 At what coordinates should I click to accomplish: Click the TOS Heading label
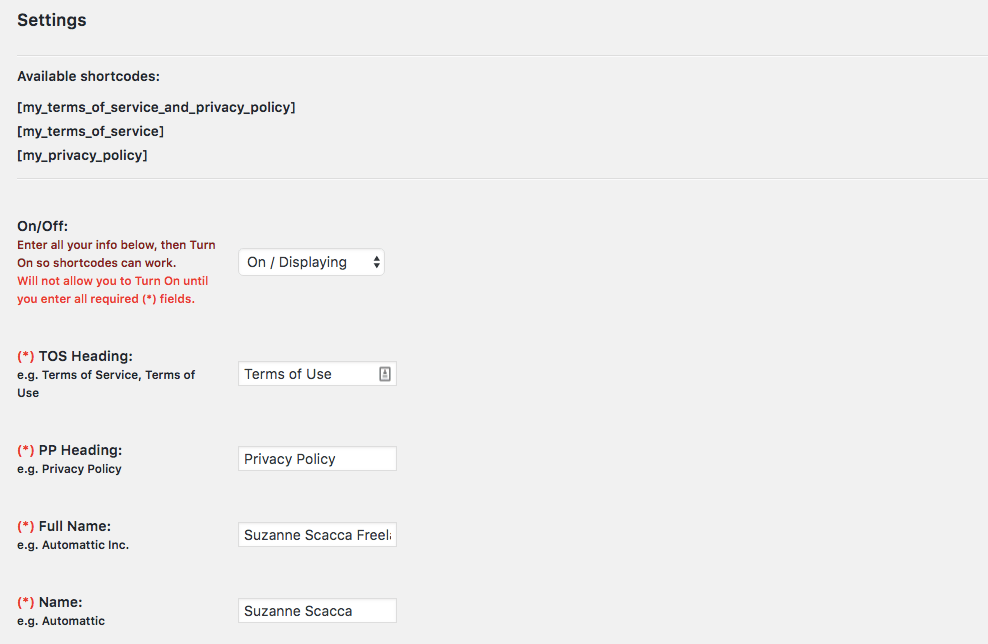tap(75, 356)
